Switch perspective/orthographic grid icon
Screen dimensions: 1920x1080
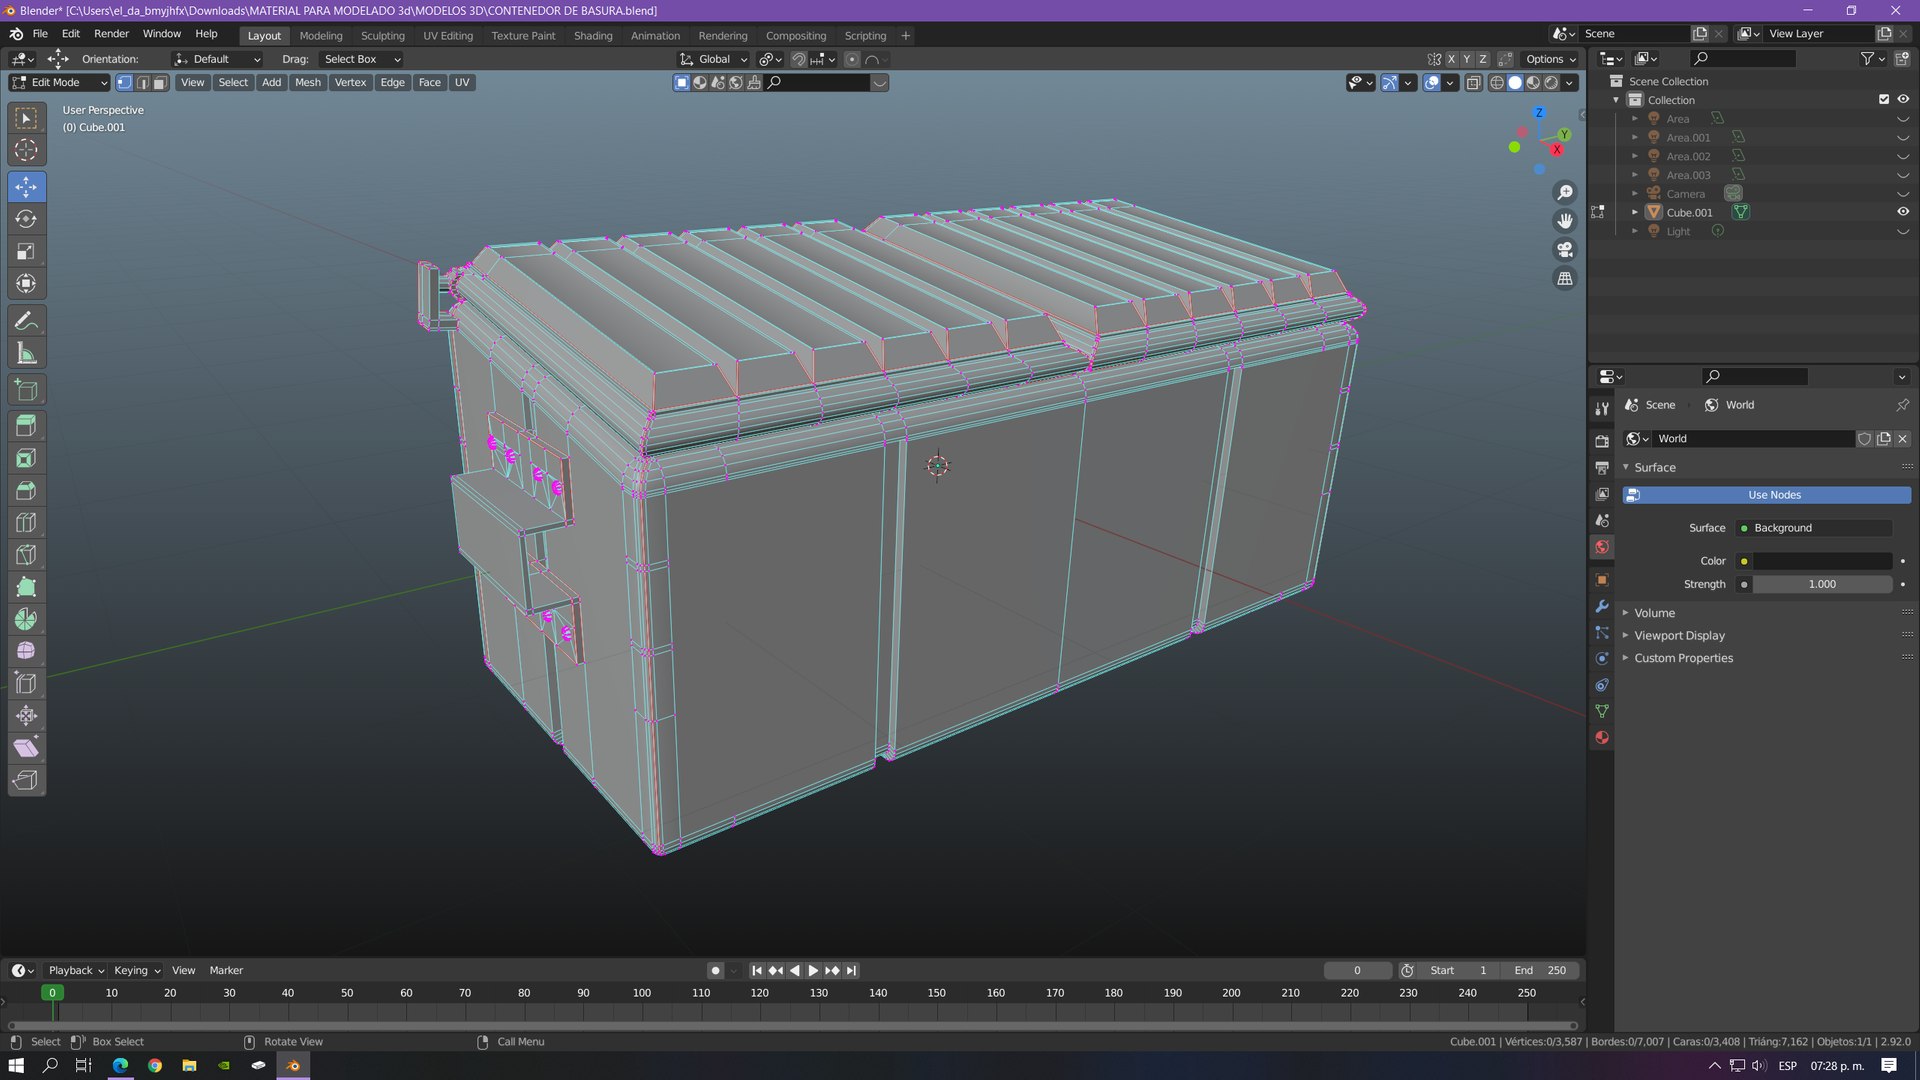[1565, 279]
